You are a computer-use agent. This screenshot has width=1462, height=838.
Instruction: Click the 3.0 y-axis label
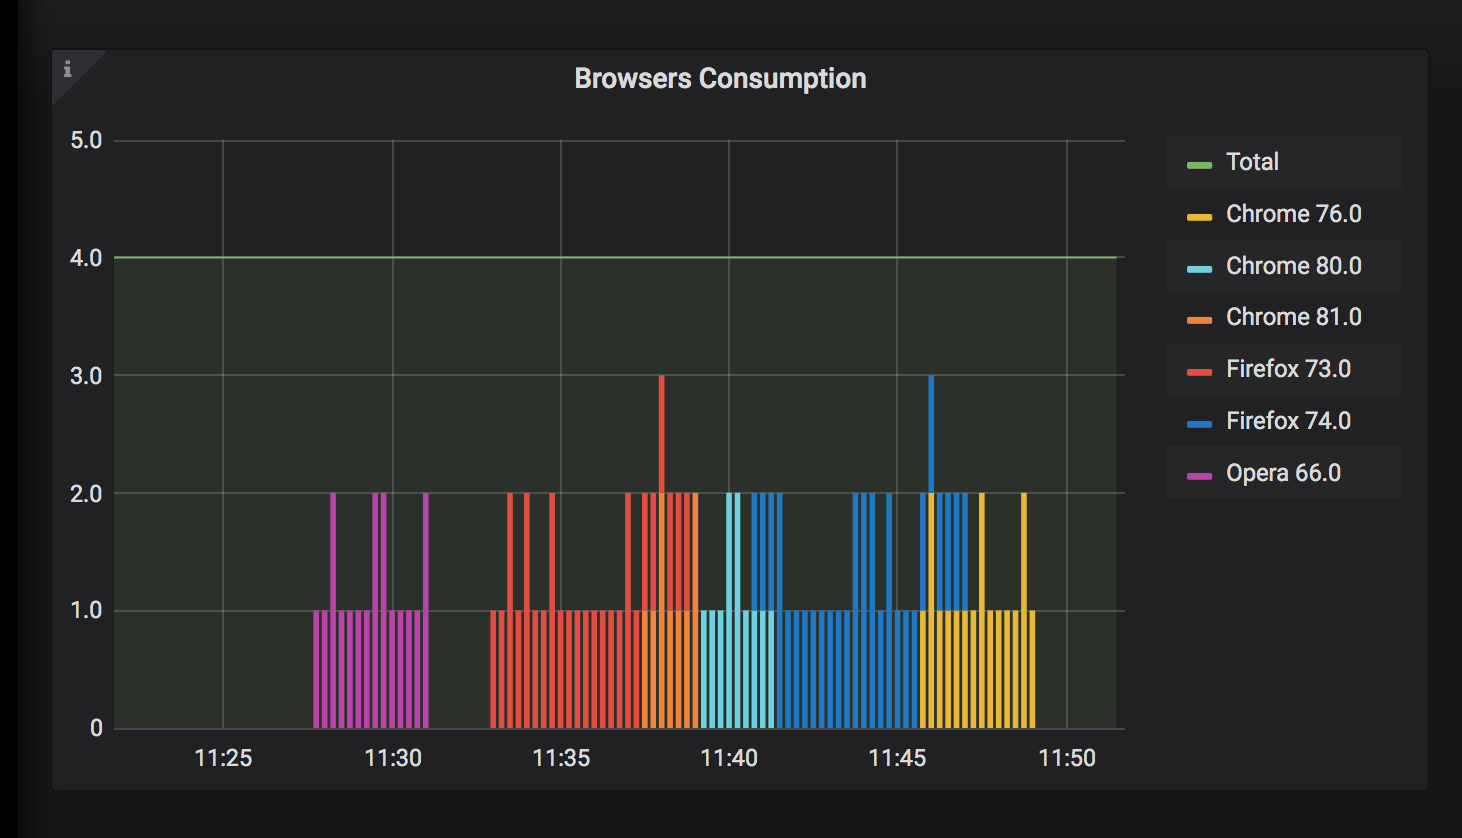[86, 376]
